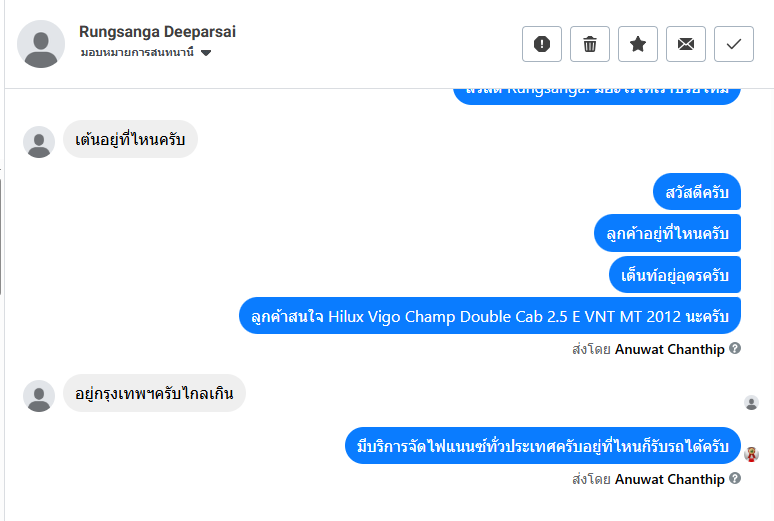Open assign conversation dropdown arrow
Viewport: 774px width, 521px height.
tap(206, 53)
